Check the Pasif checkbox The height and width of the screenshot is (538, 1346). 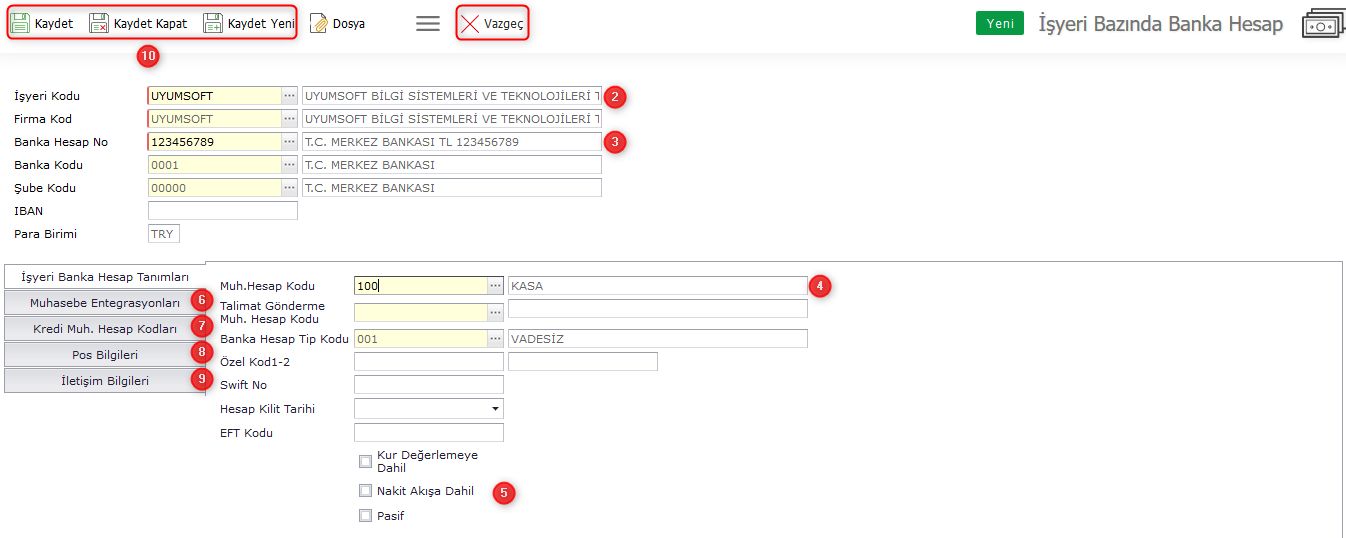click(x=365, y=516)
